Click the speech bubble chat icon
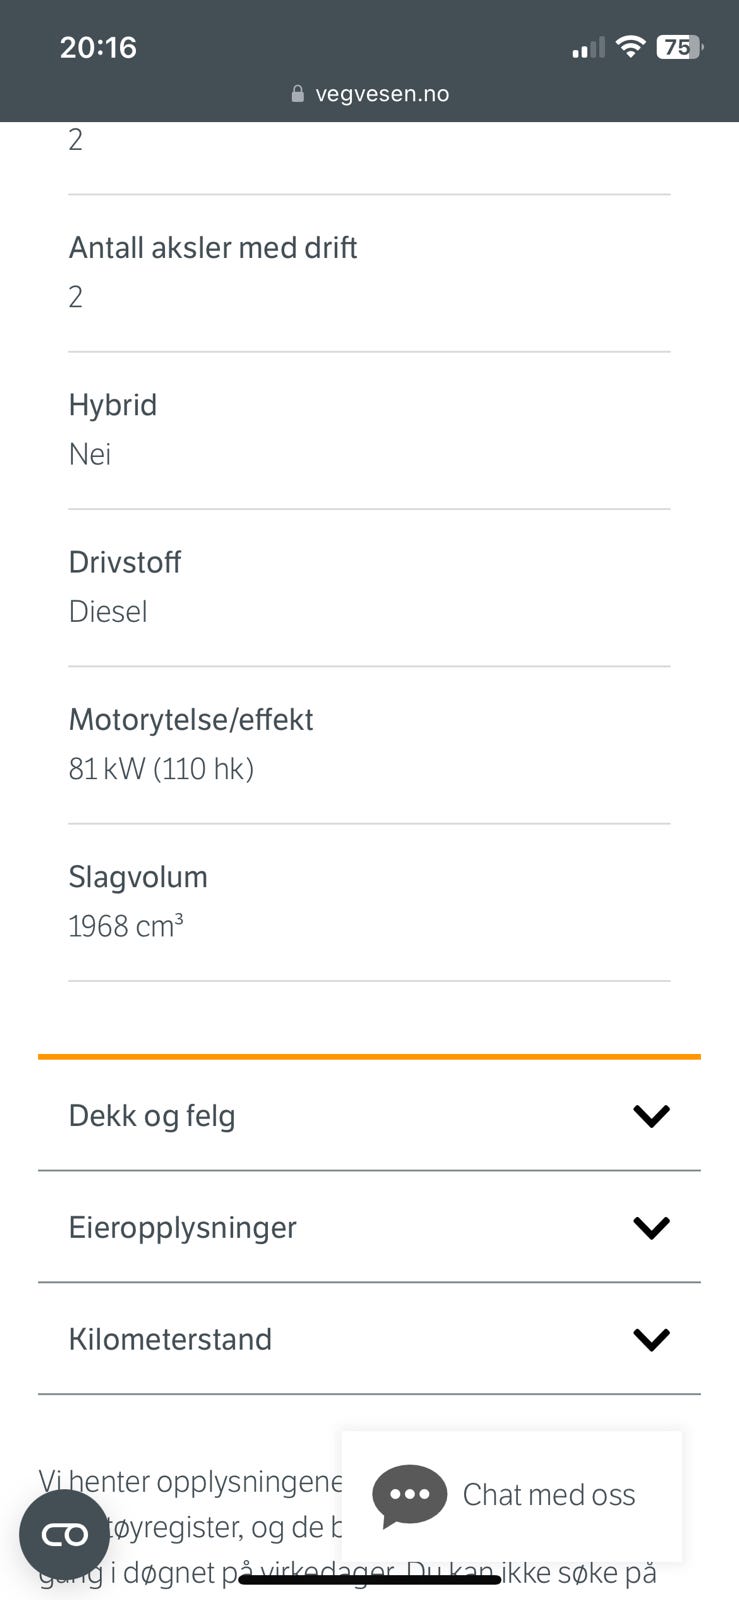Viewport: 739px width, 1600px height. [x=409, y=1496]
